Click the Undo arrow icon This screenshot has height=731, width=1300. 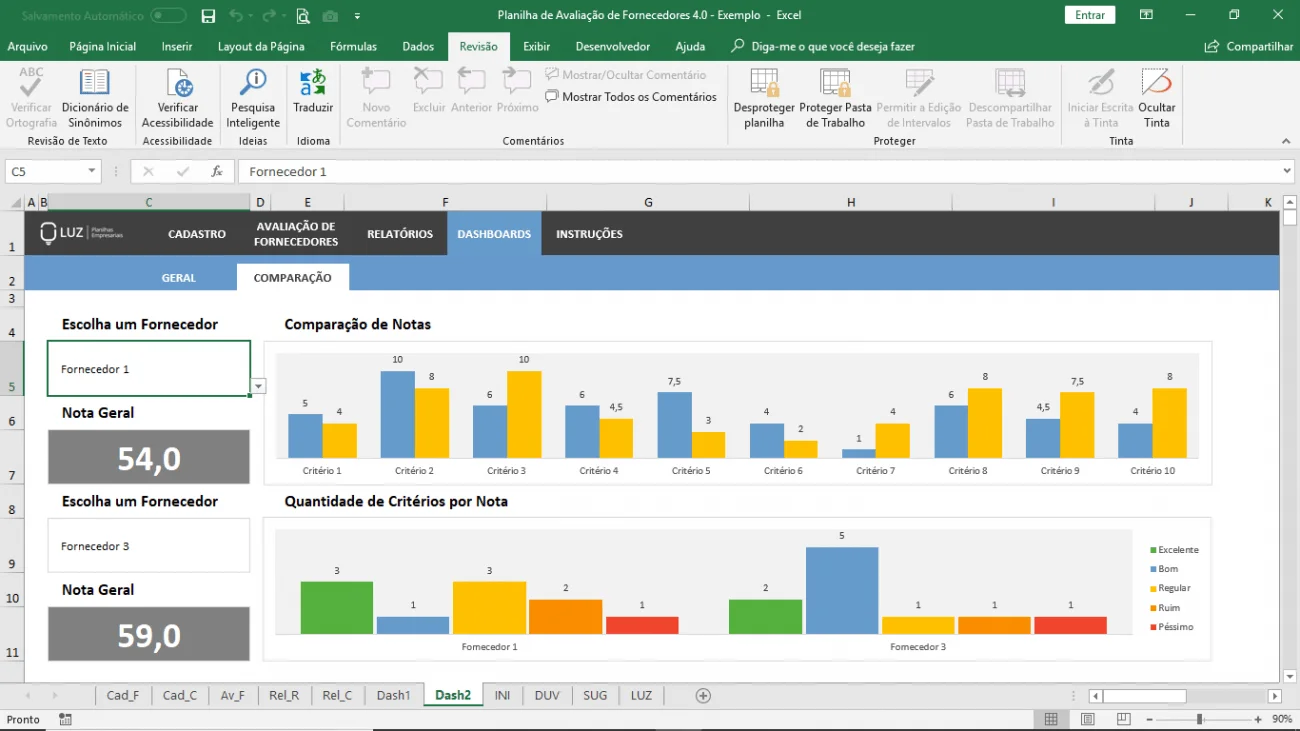(x=235, y=15)
